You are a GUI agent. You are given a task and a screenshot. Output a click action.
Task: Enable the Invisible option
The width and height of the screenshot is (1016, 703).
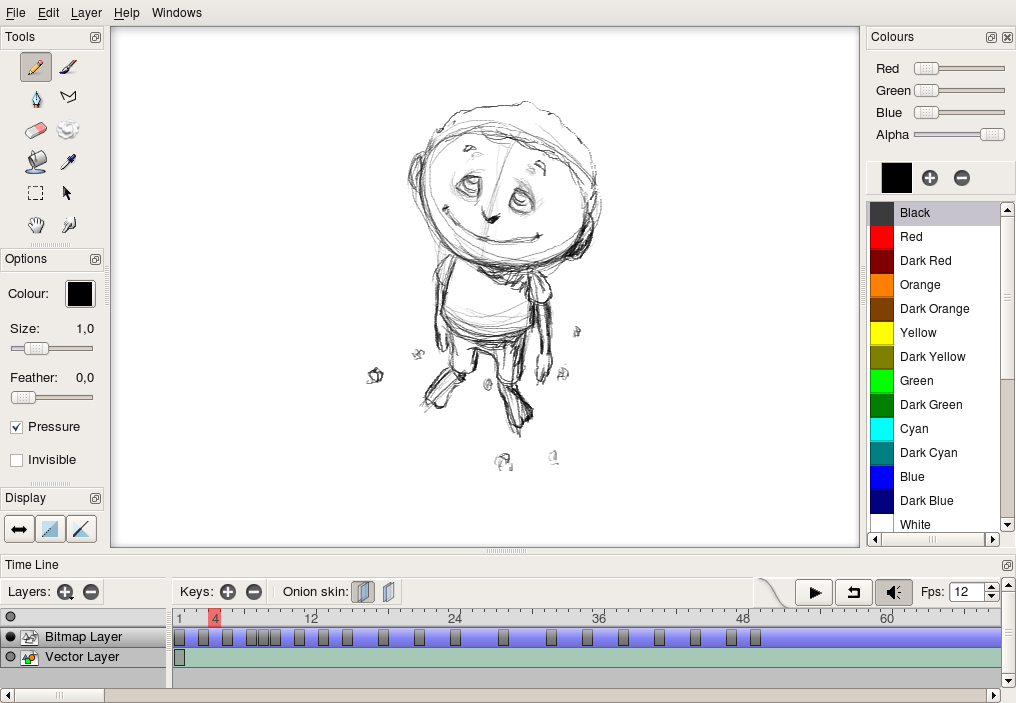tap(16, 460)
